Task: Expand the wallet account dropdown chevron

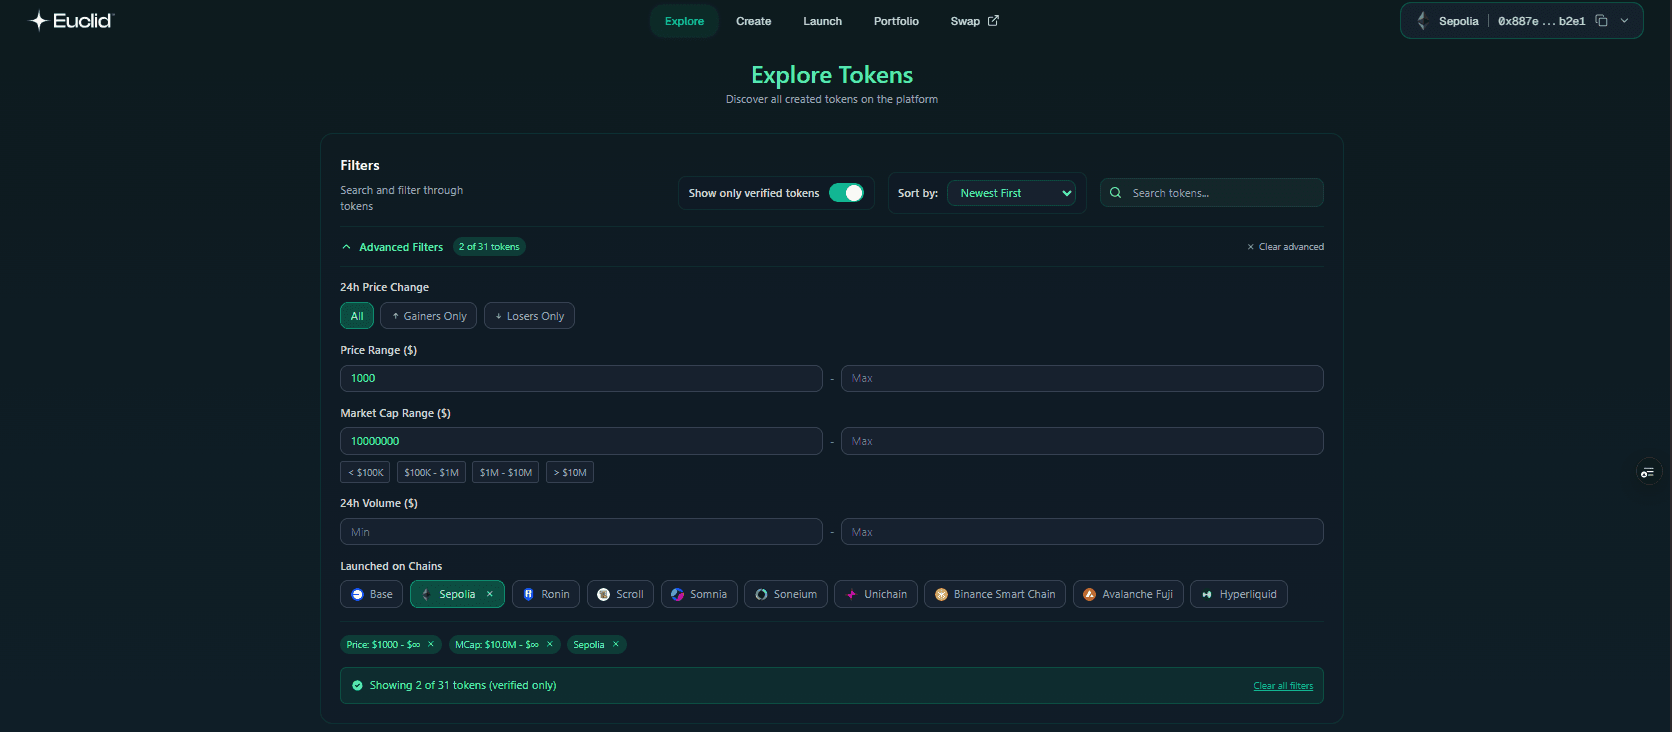Action: (1624, 21)
